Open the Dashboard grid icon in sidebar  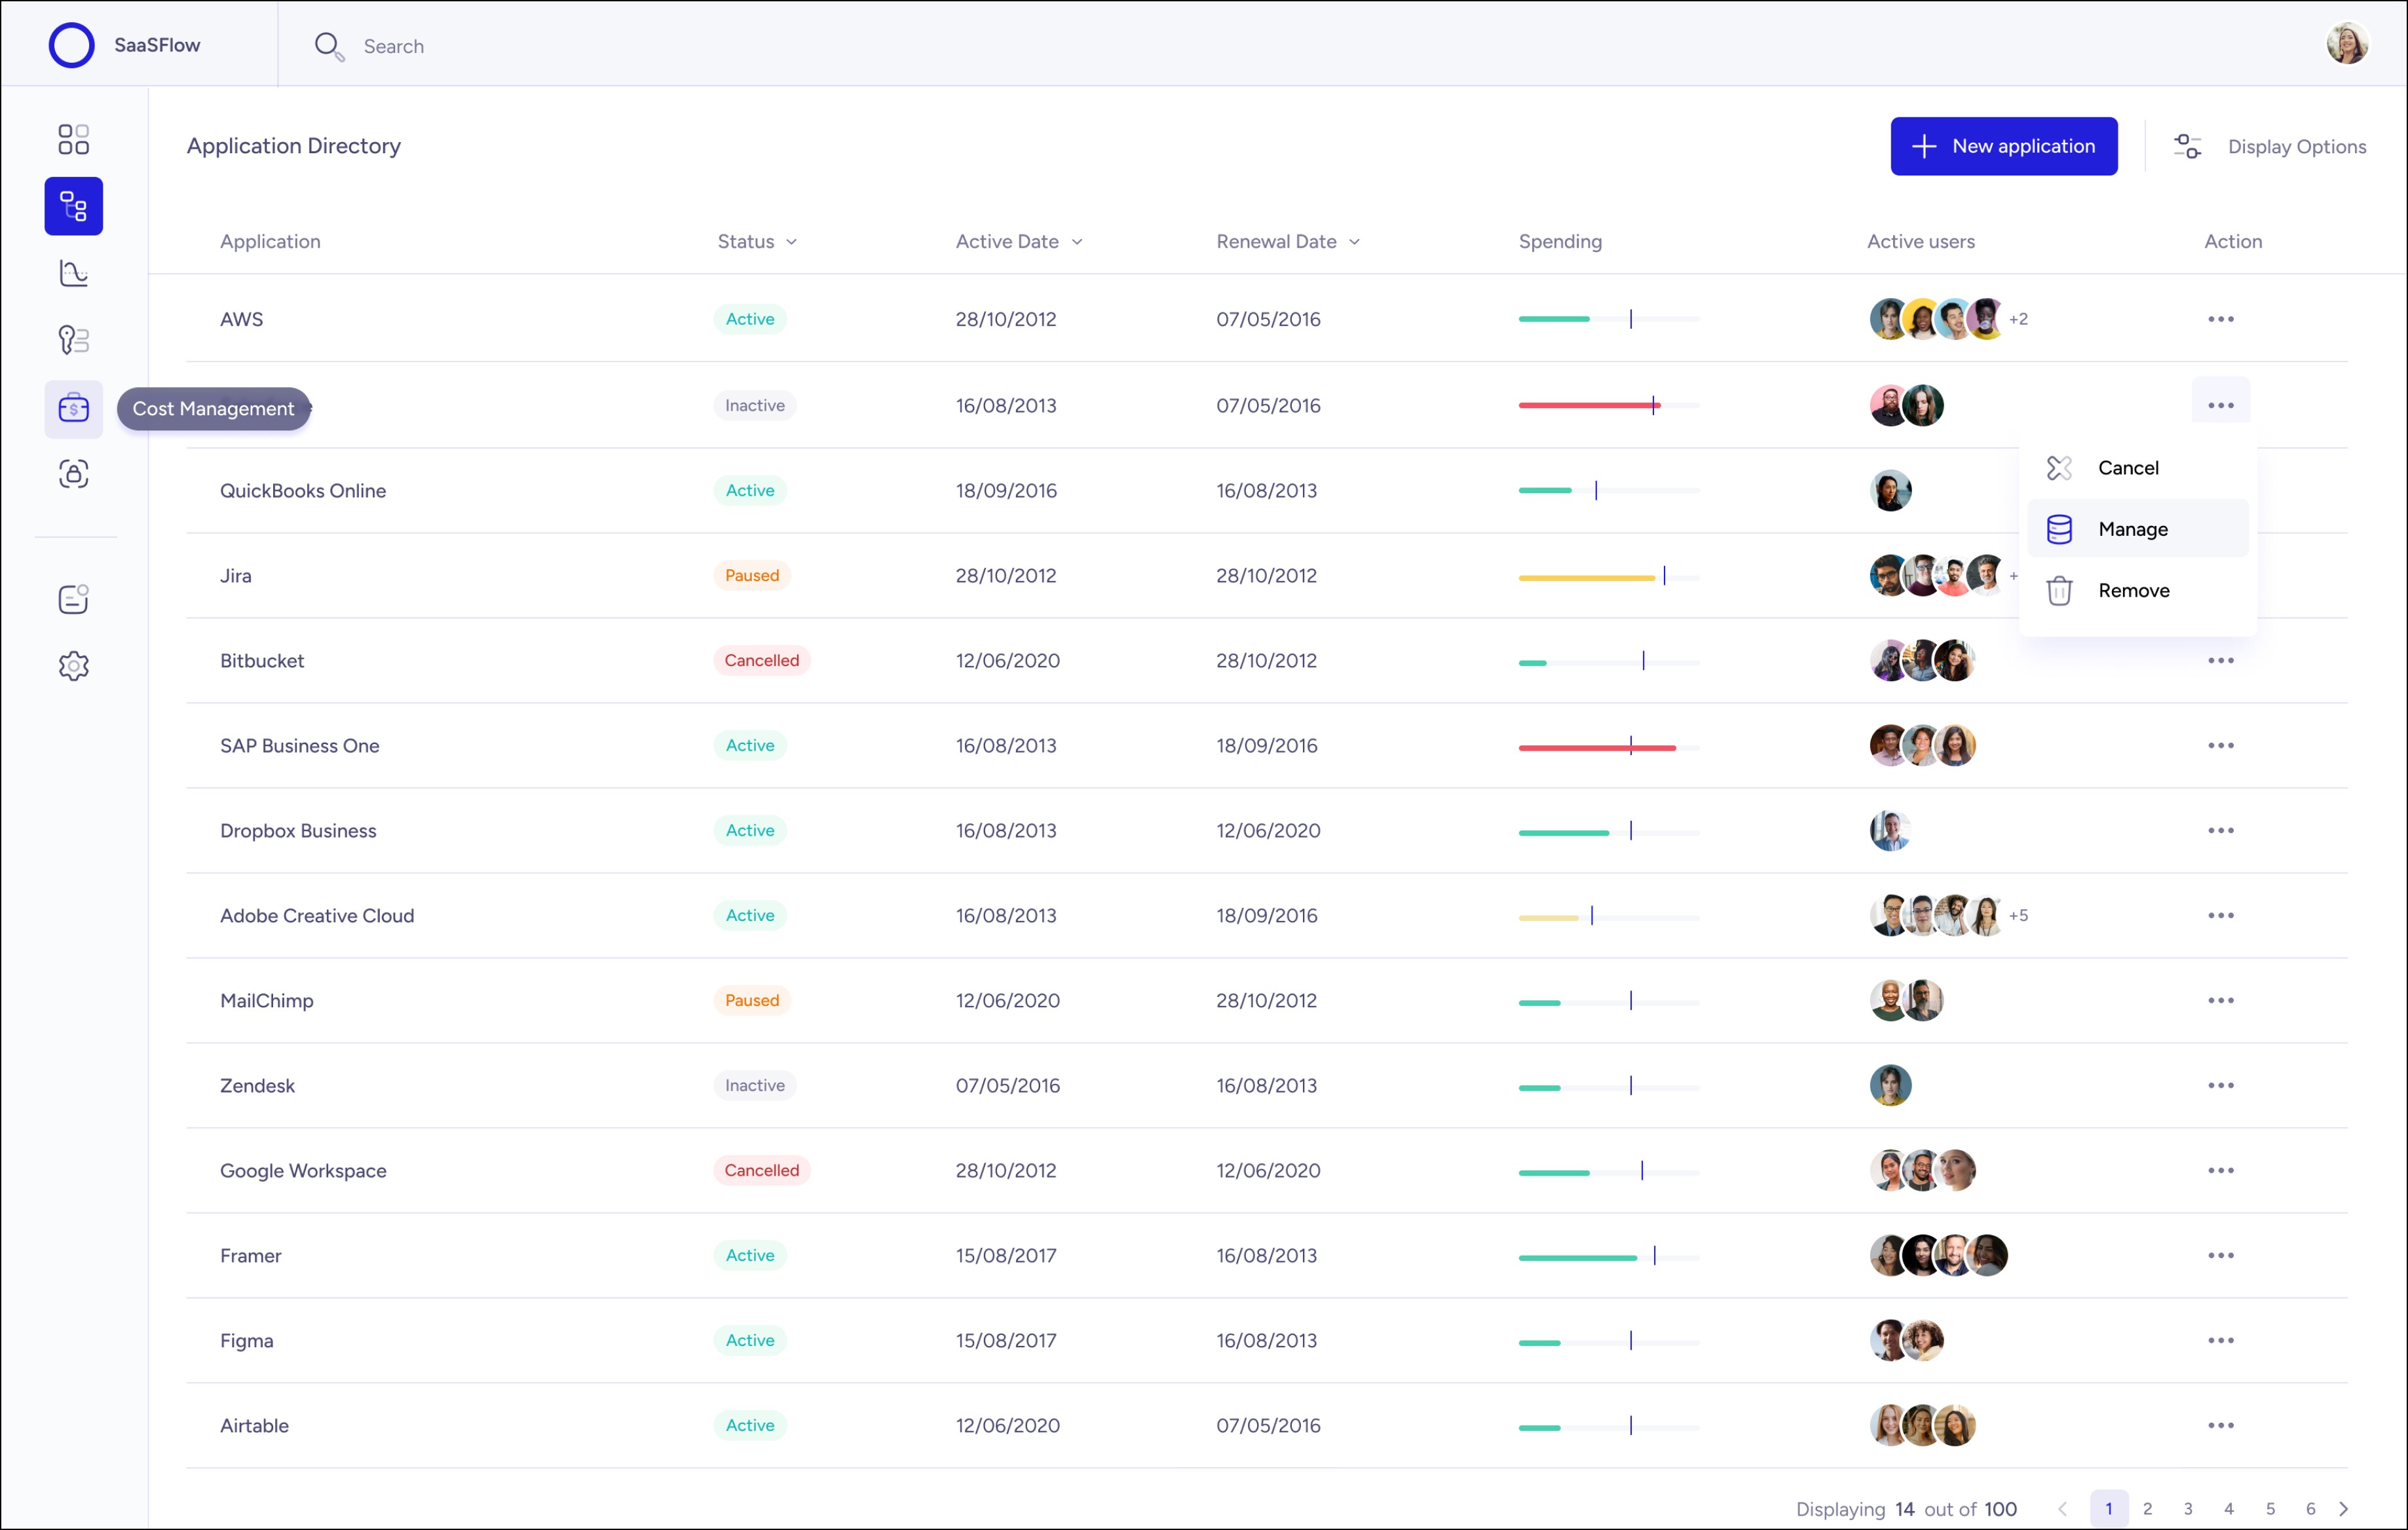coord(73,139)
